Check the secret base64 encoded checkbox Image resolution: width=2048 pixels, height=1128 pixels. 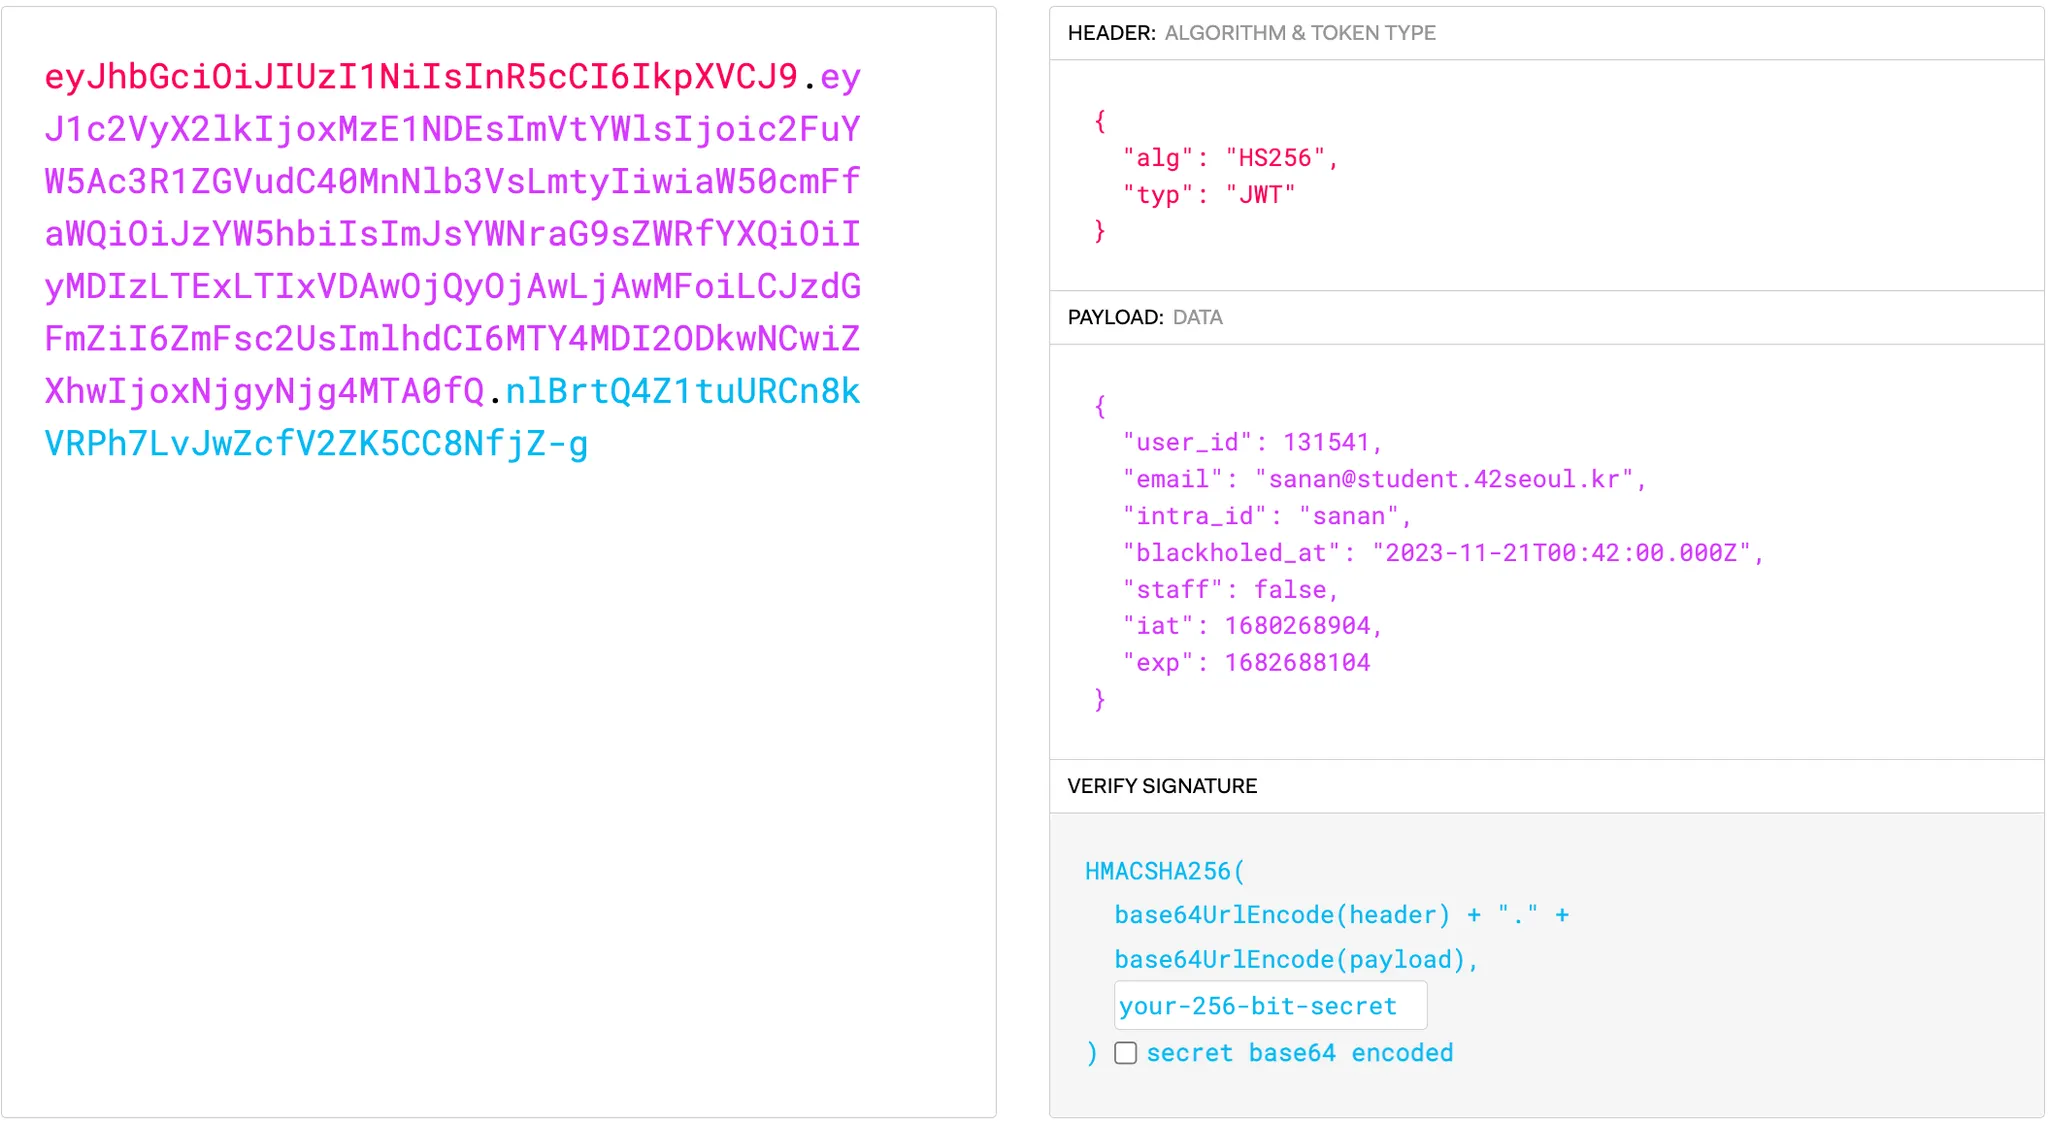(1125, 1053)
